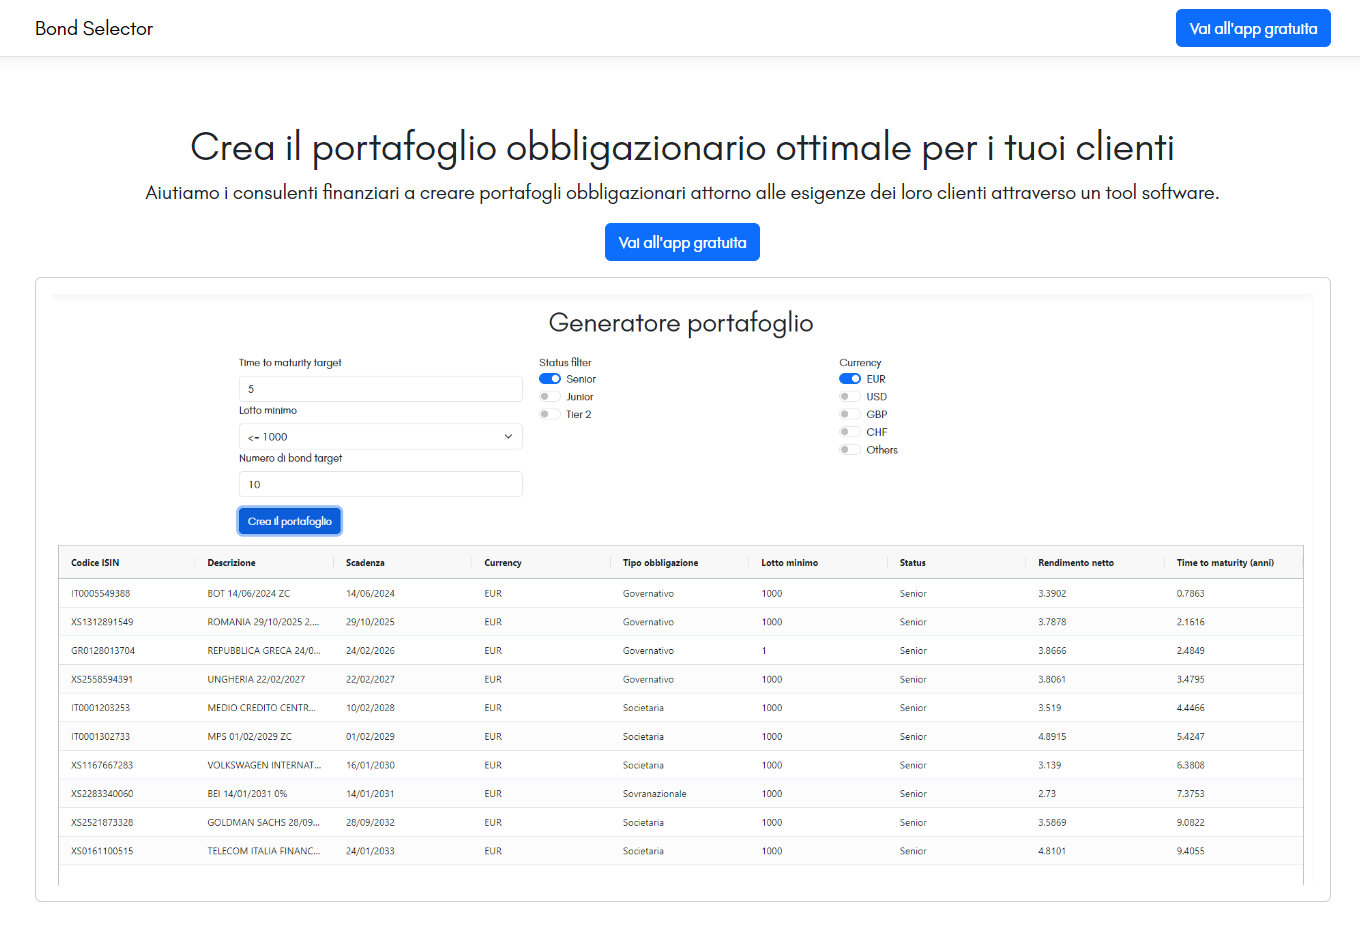Click time to maturity value 0.7863
This screenshot has width=1360, height=927.
point(1191,594)
